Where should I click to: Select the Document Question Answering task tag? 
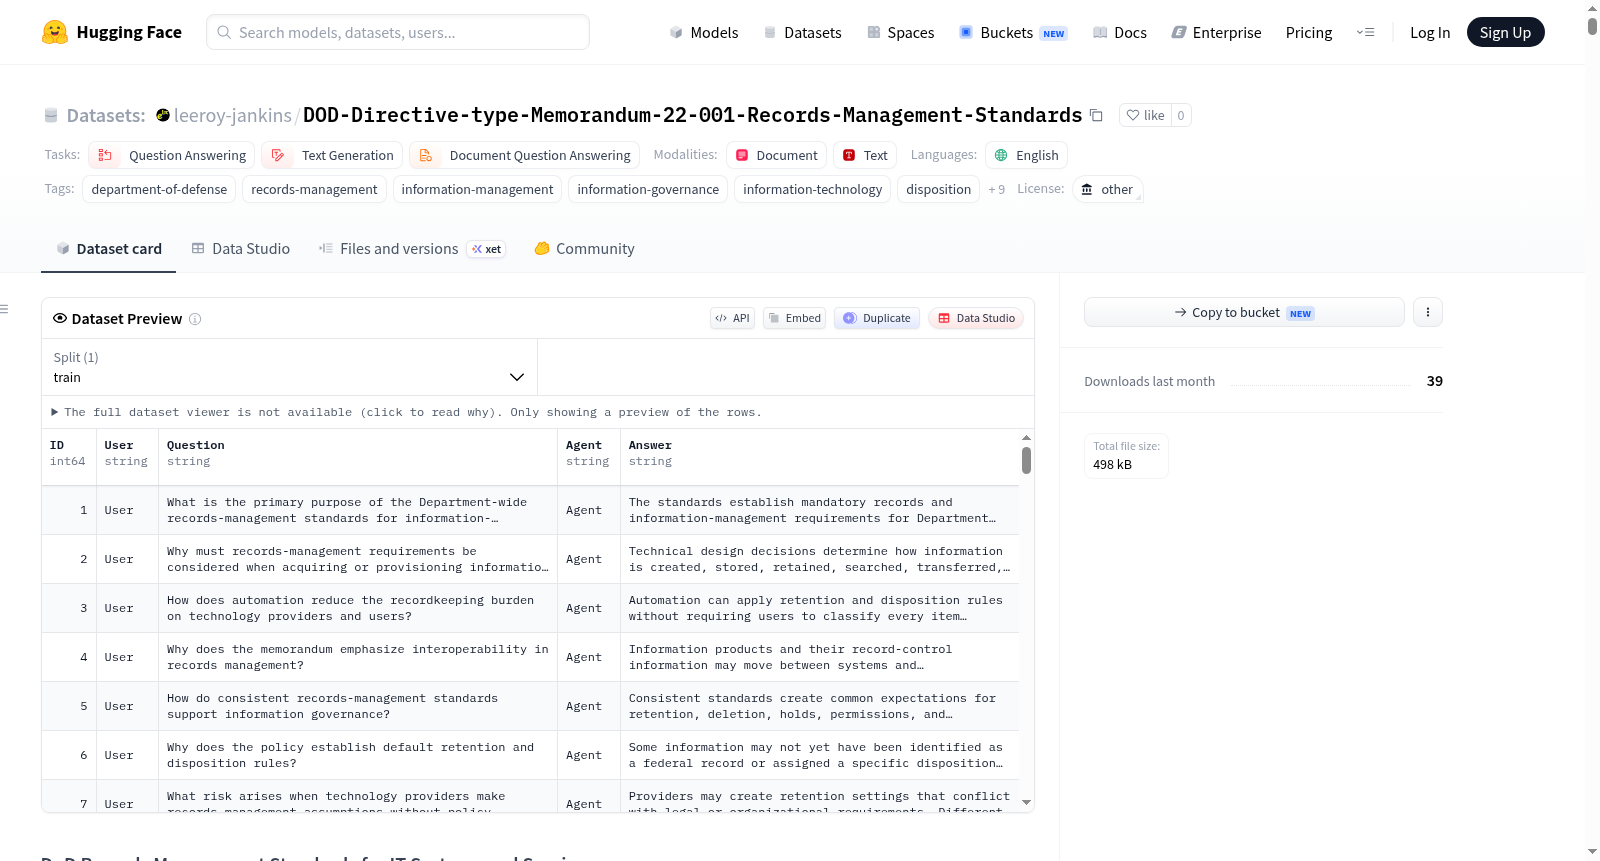(525, 155)
